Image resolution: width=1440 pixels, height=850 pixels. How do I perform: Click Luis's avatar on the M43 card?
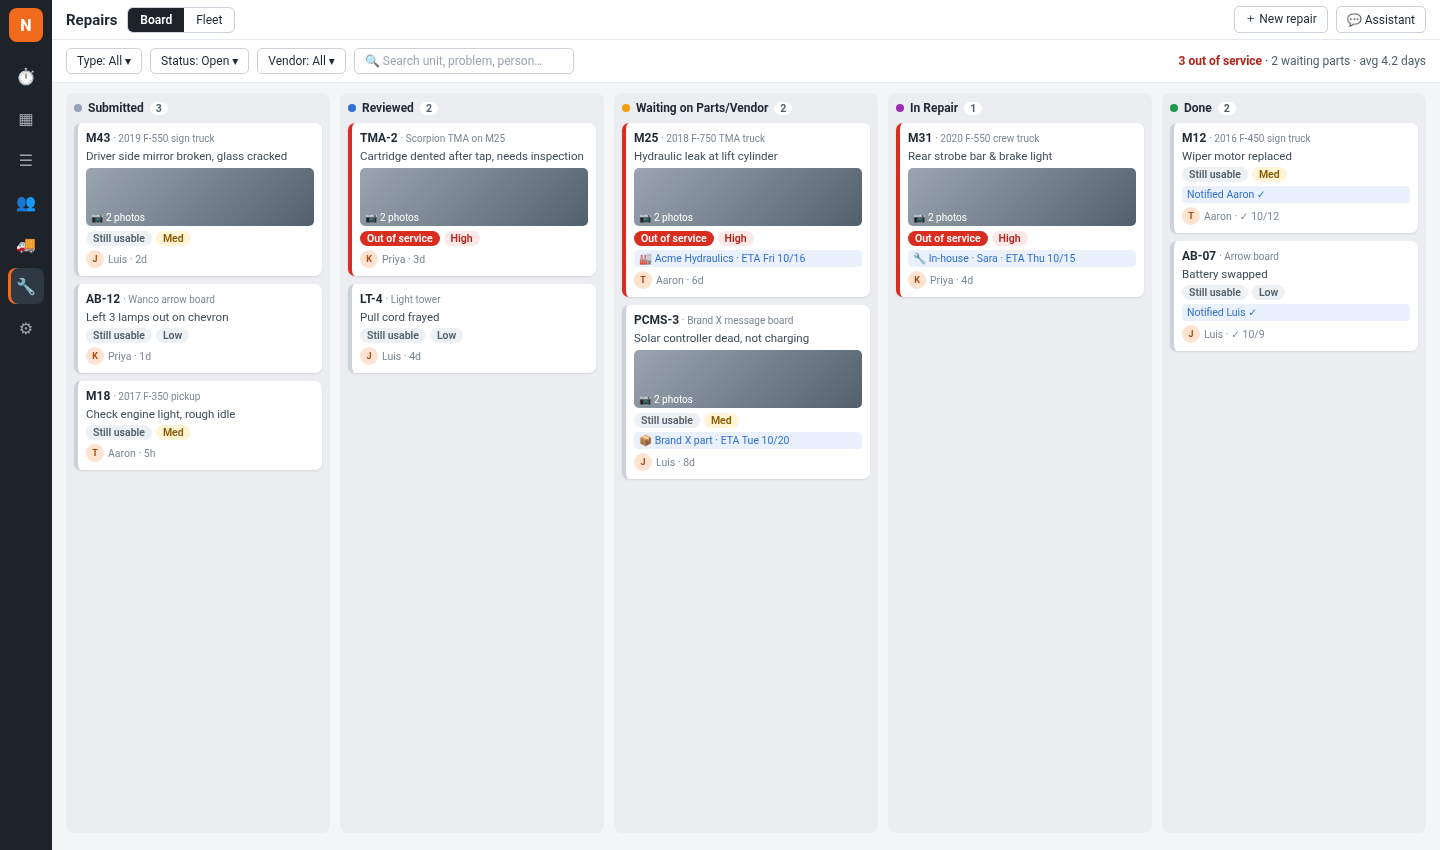[x=95, y=259]
